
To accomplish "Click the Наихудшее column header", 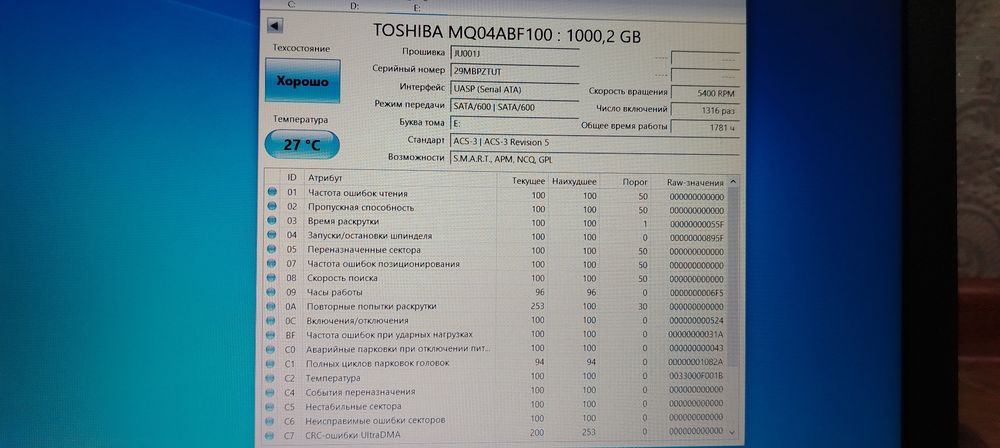I will coord(574,181).
